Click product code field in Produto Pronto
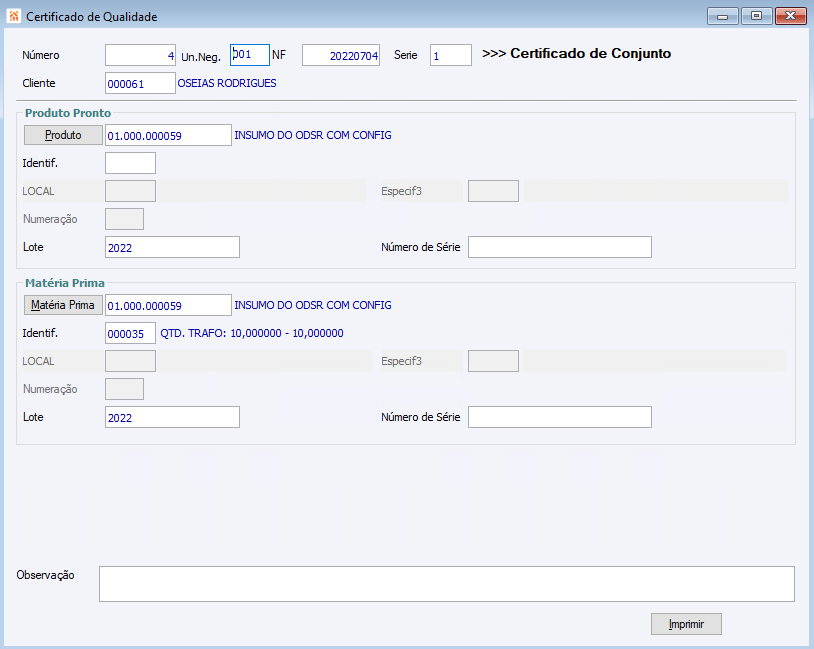 click(168, 135)
